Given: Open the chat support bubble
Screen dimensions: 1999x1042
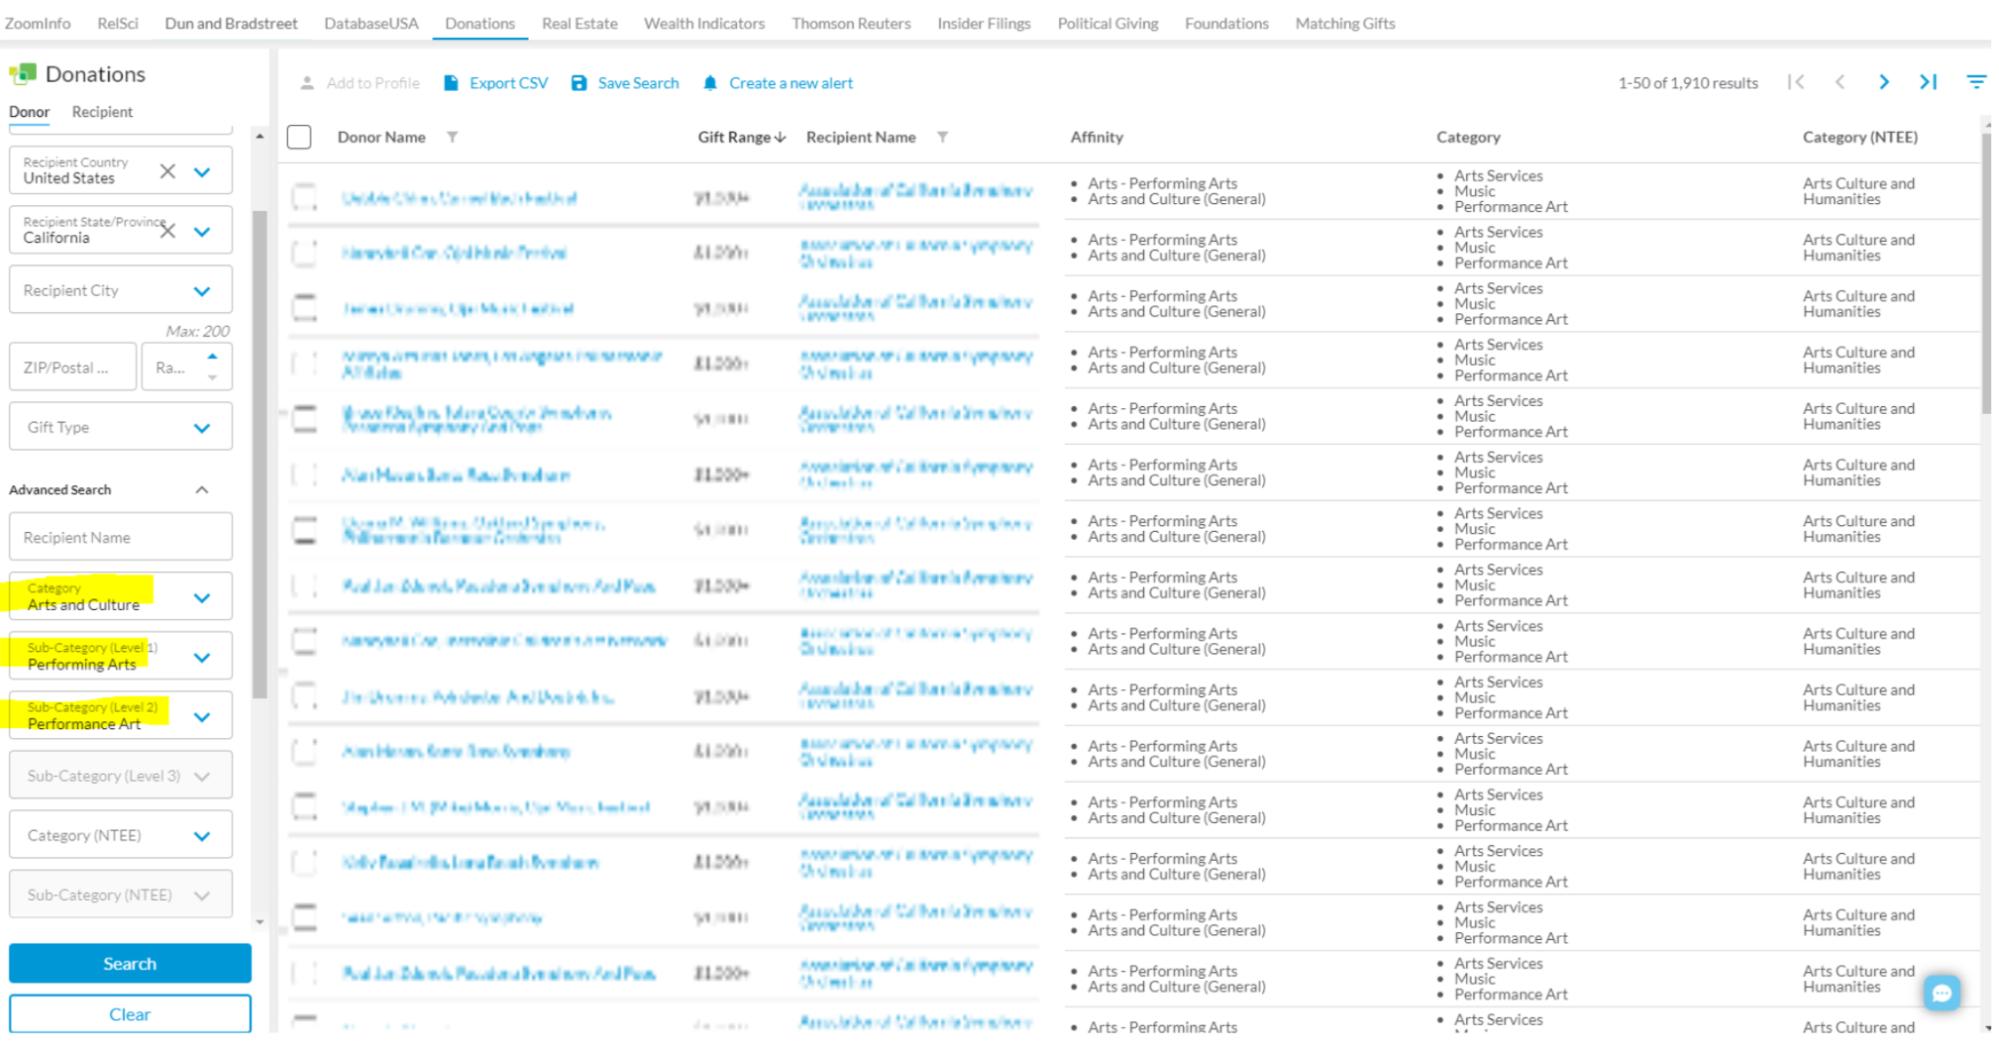Looking at the screenshot, I should [x=1941, y=993].
